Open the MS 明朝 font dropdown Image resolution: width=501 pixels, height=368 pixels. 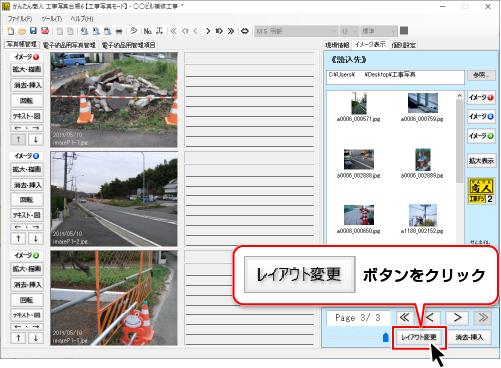point(296,31)
